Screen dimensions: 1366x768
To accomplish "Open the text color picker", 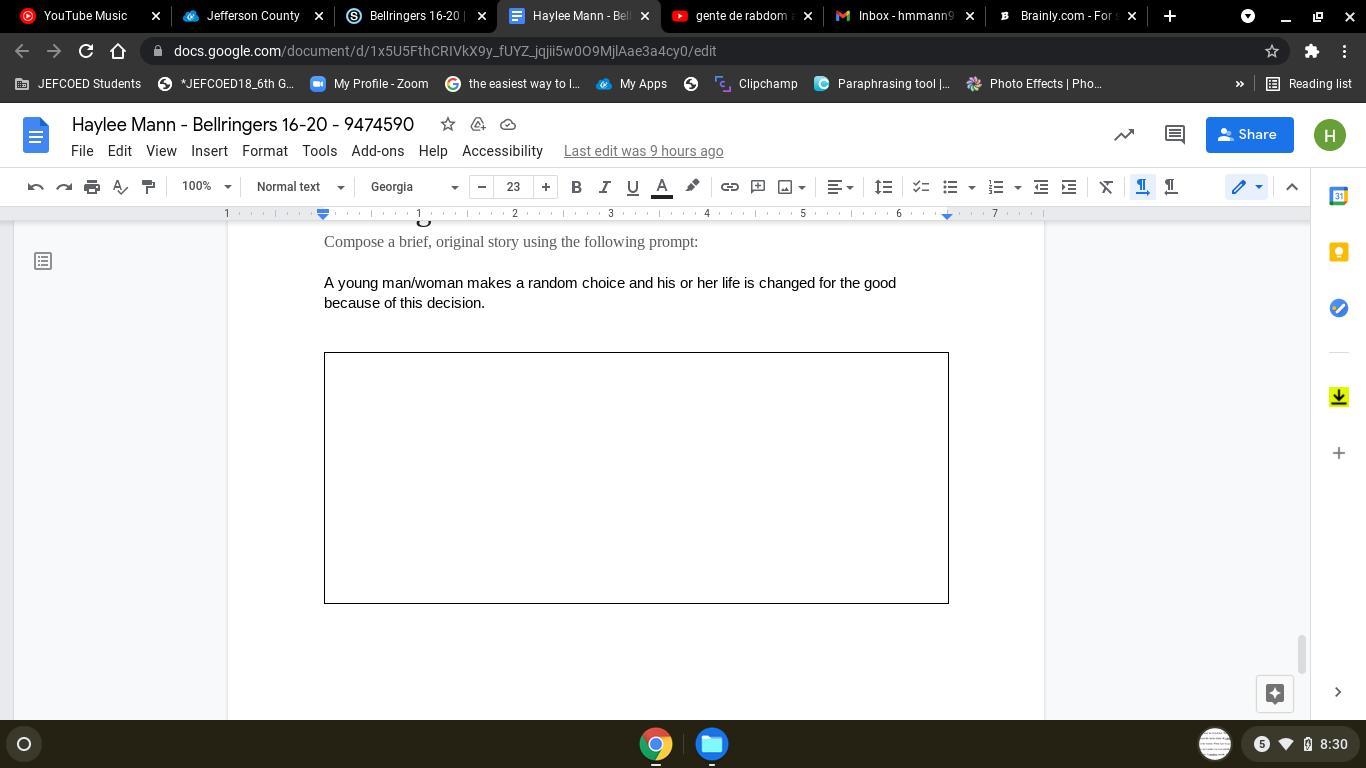I will 661,187.
